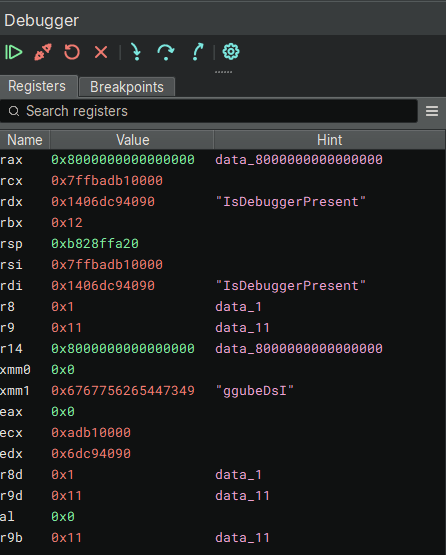Click the toolbar overflow dots handle
This screenshot has height=555, width=446.
tap(223, 72)
